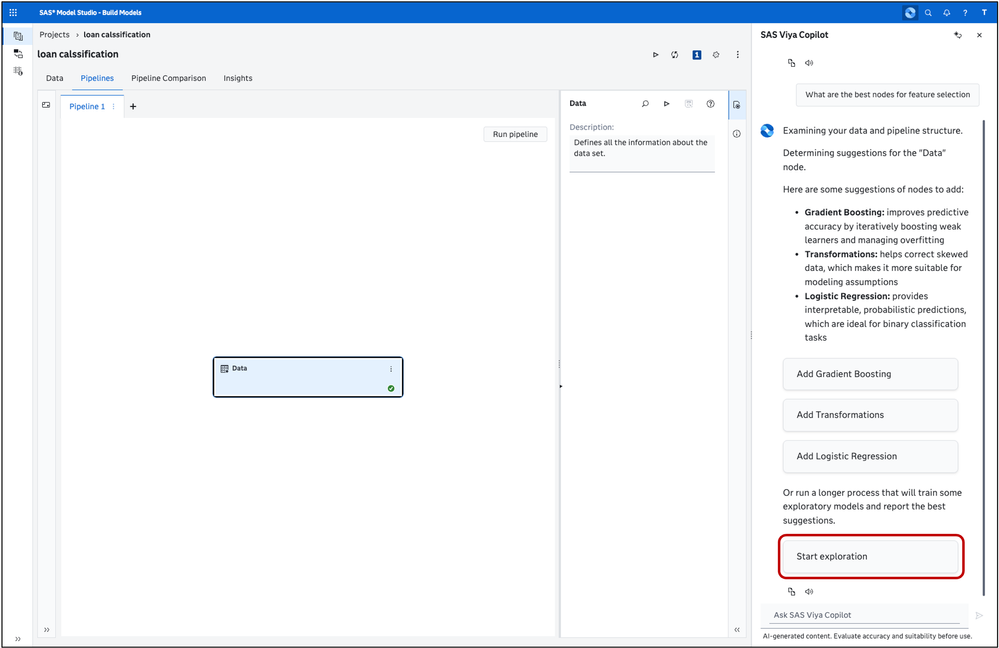Viewport: 999px width, 648px height.
Task: Select the Data node on the canvas
Action: click(x=308, y=377)
